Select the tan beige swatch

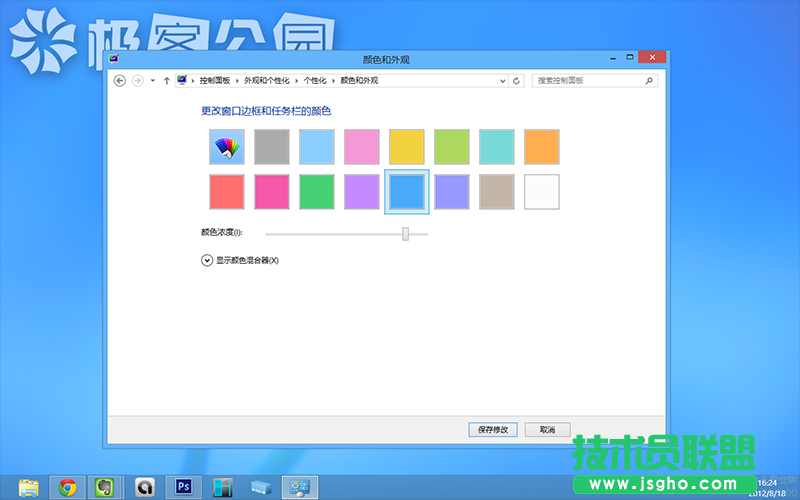496,192
